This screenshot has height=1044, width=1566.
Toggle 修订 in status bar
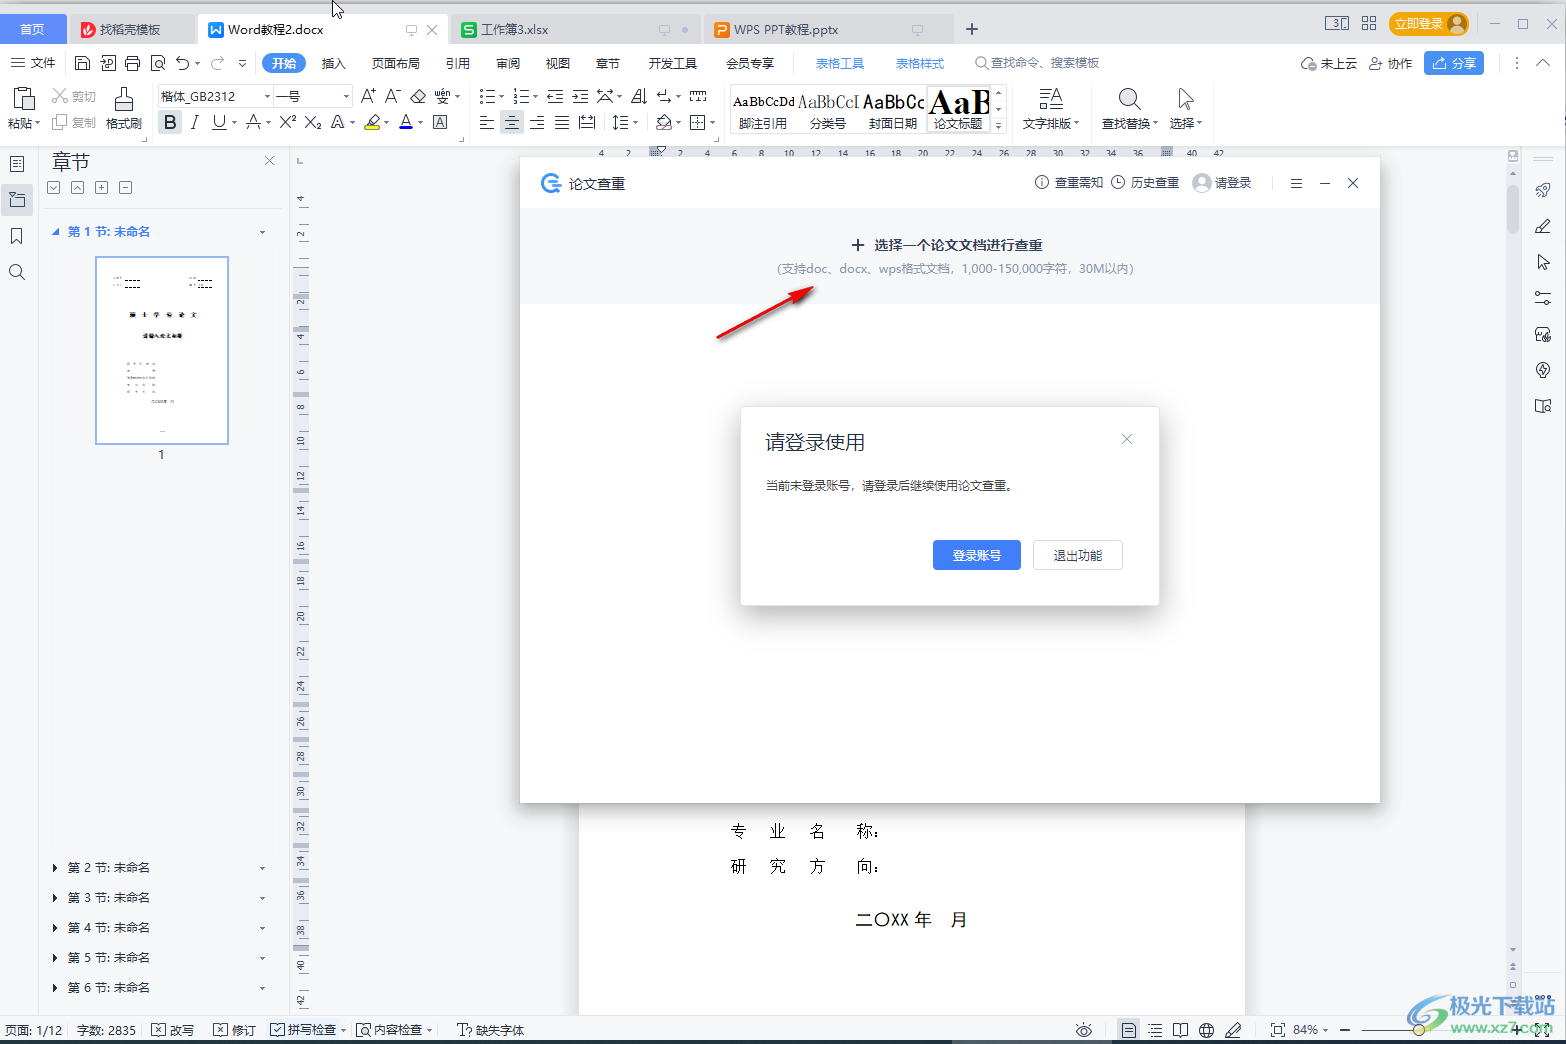point(235,1030)
